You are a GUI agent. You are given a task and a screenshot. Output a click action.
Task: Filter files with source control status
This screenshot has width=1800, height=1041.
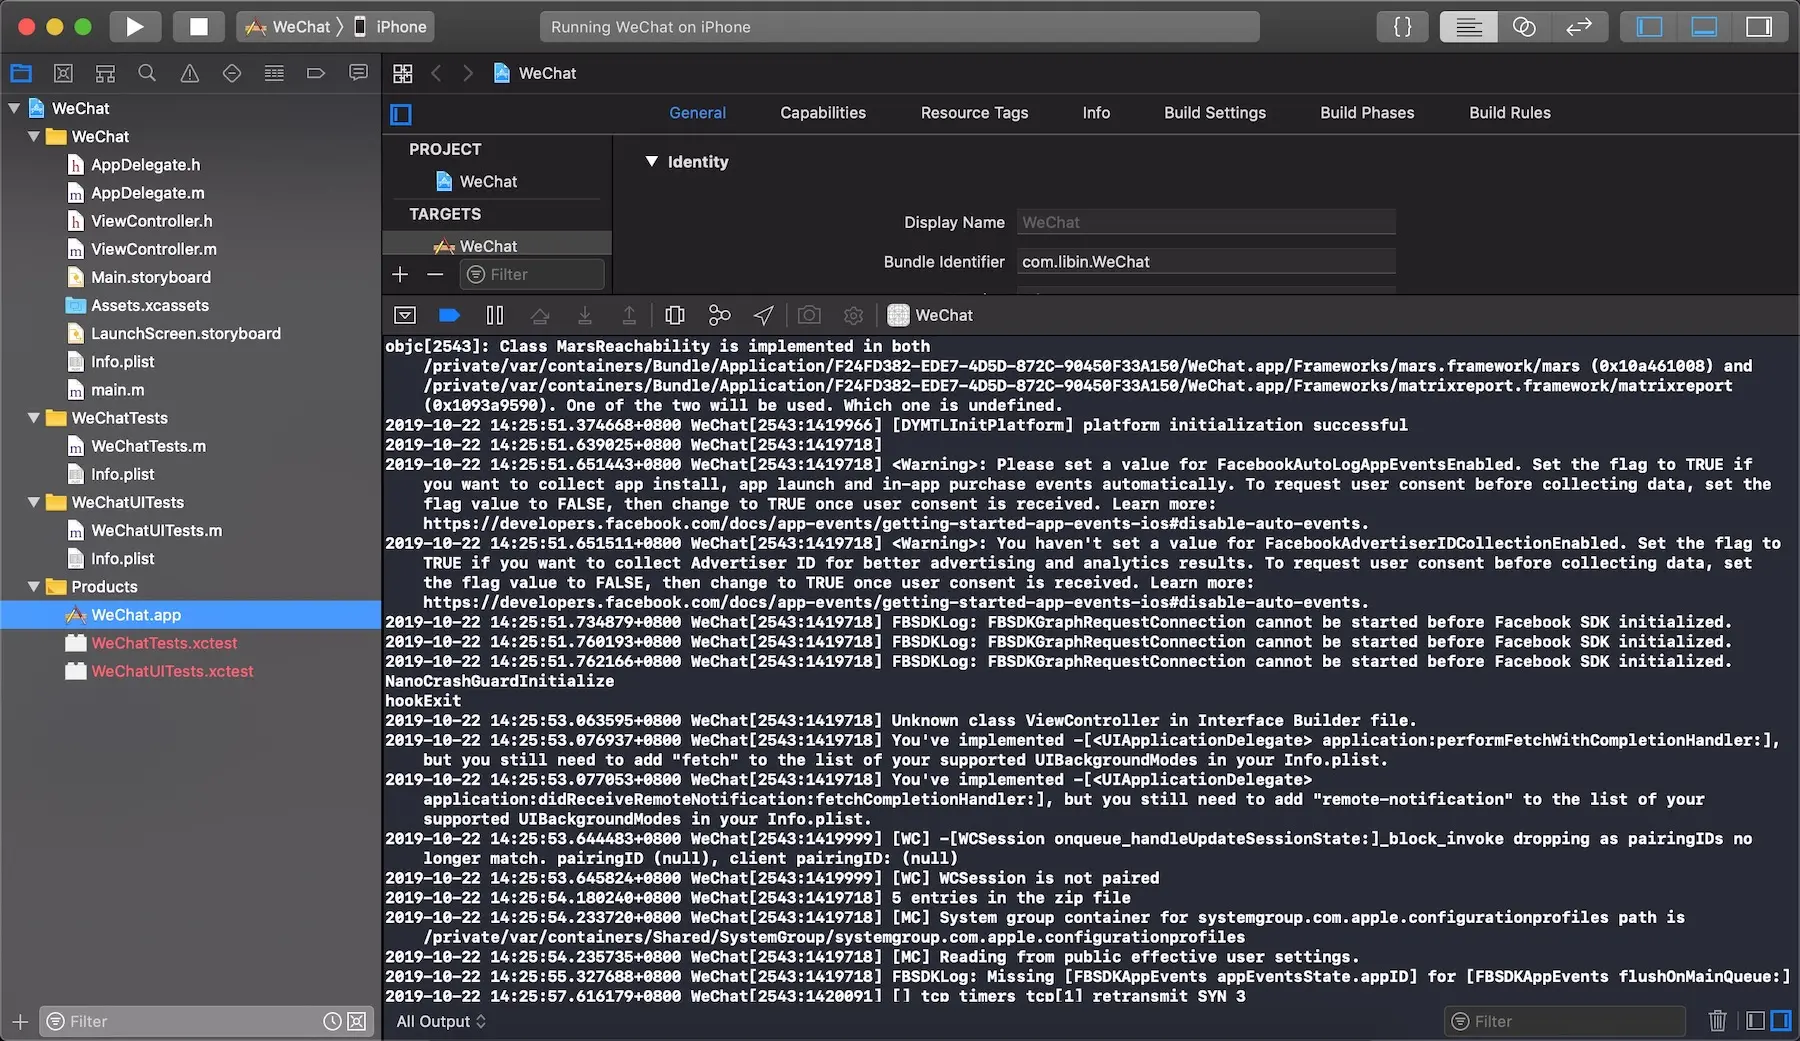[357, 1021]
